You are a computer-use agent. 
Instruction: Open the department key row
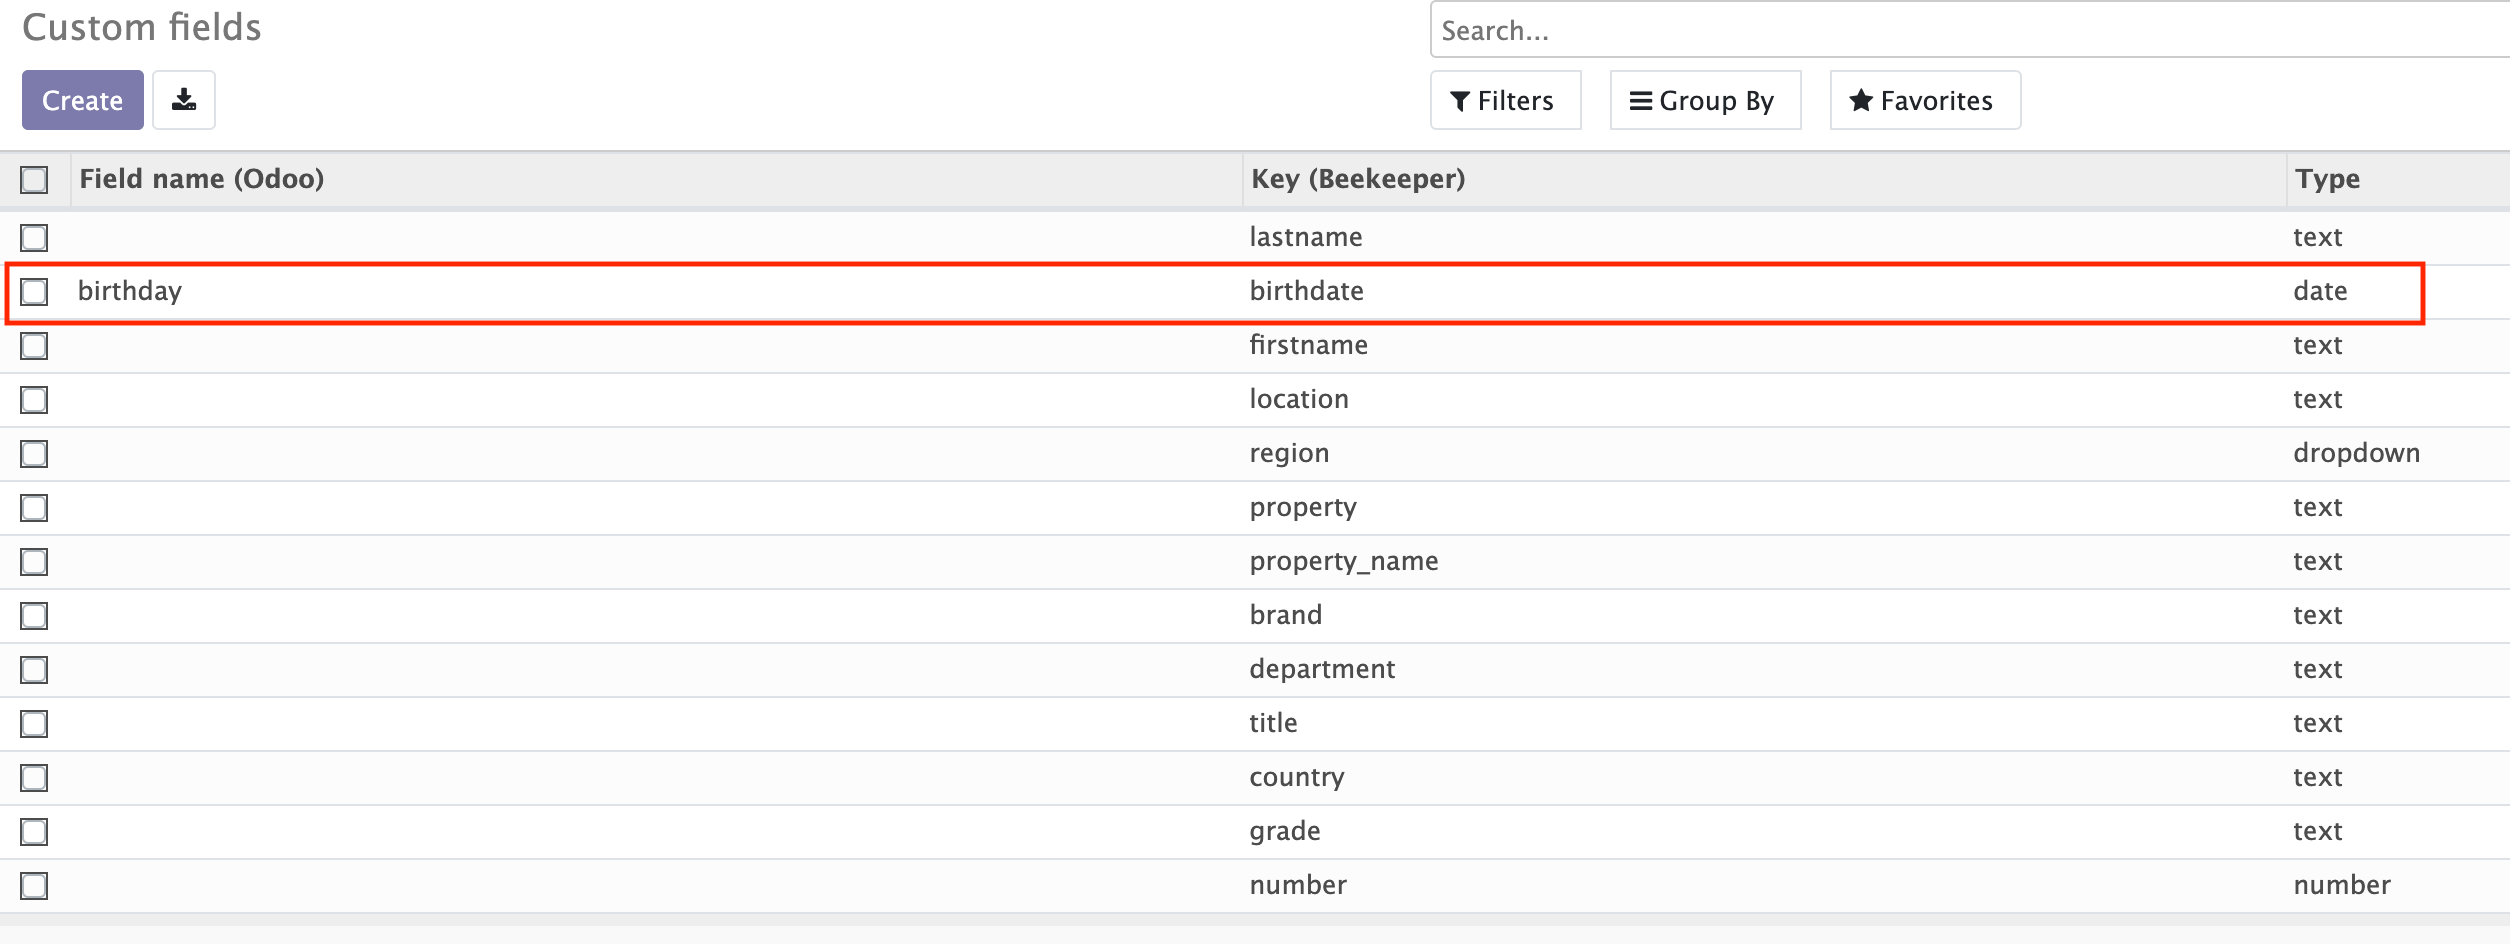[1322, 669]
